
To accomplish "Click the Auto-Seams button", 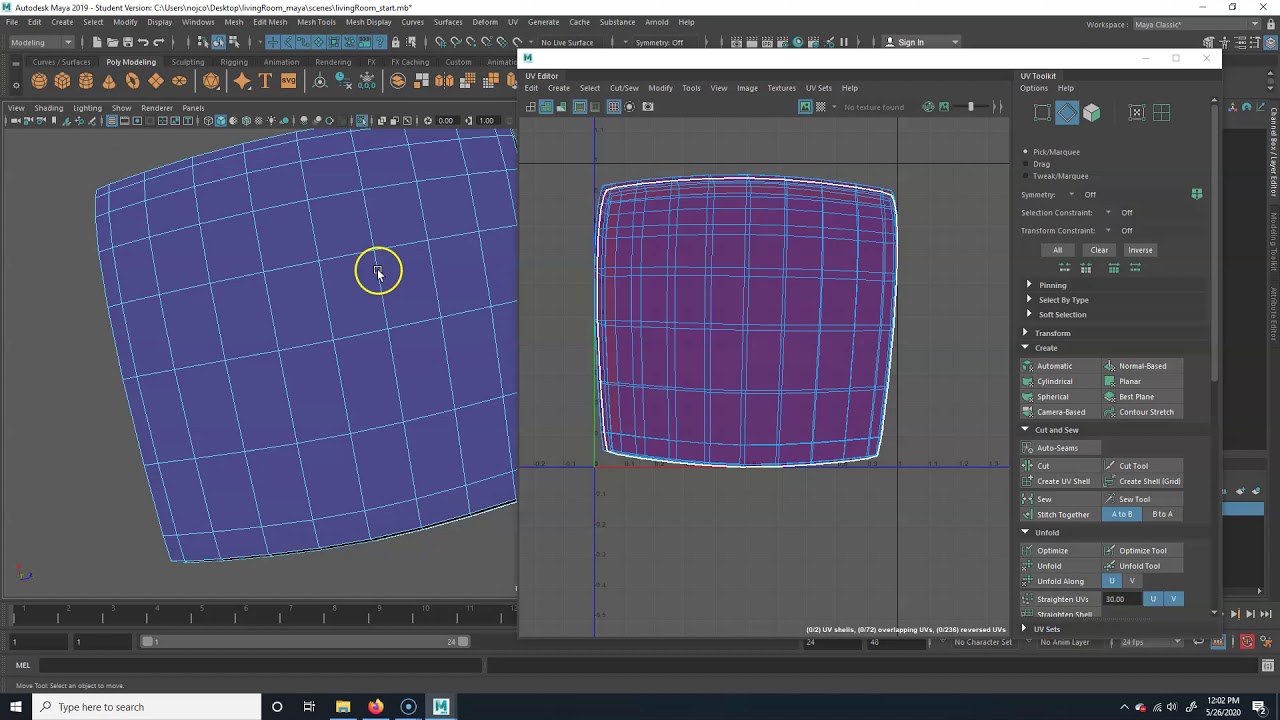I will coord(1062,448).
